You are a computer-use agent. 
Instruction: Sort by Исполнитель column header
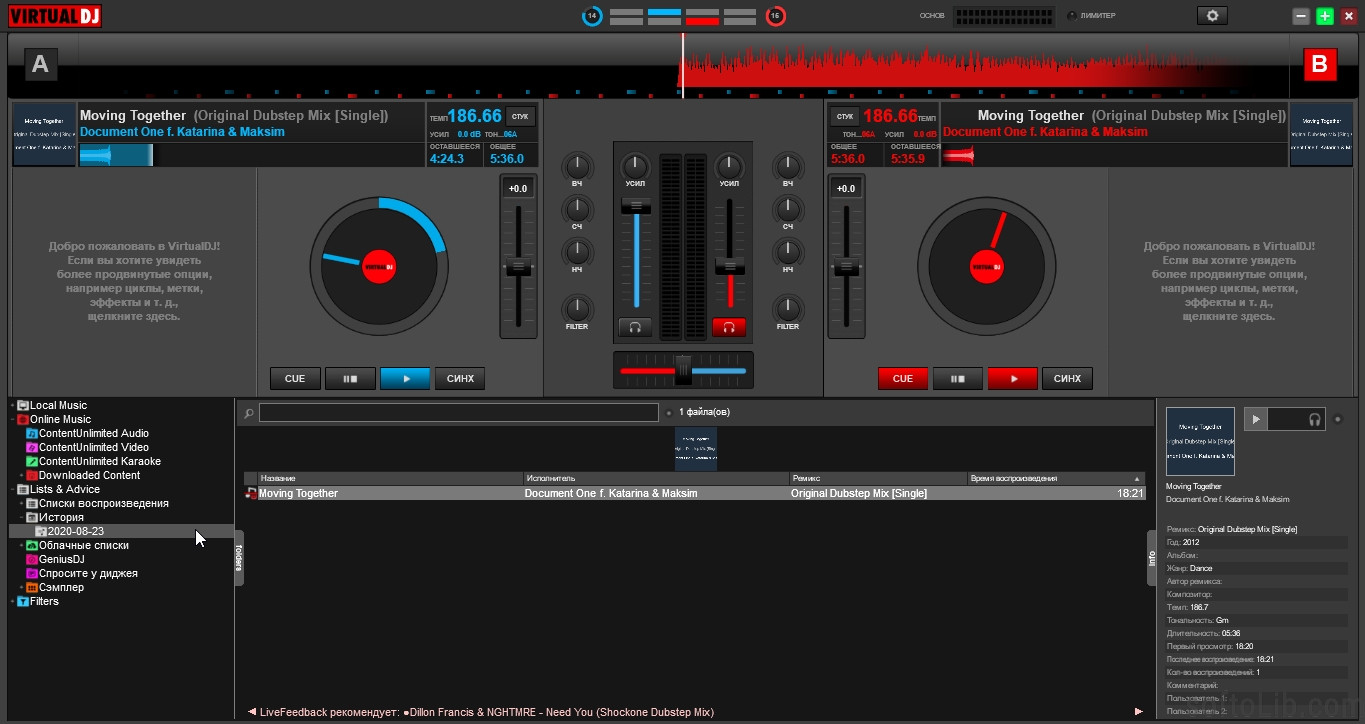point(656,478)
